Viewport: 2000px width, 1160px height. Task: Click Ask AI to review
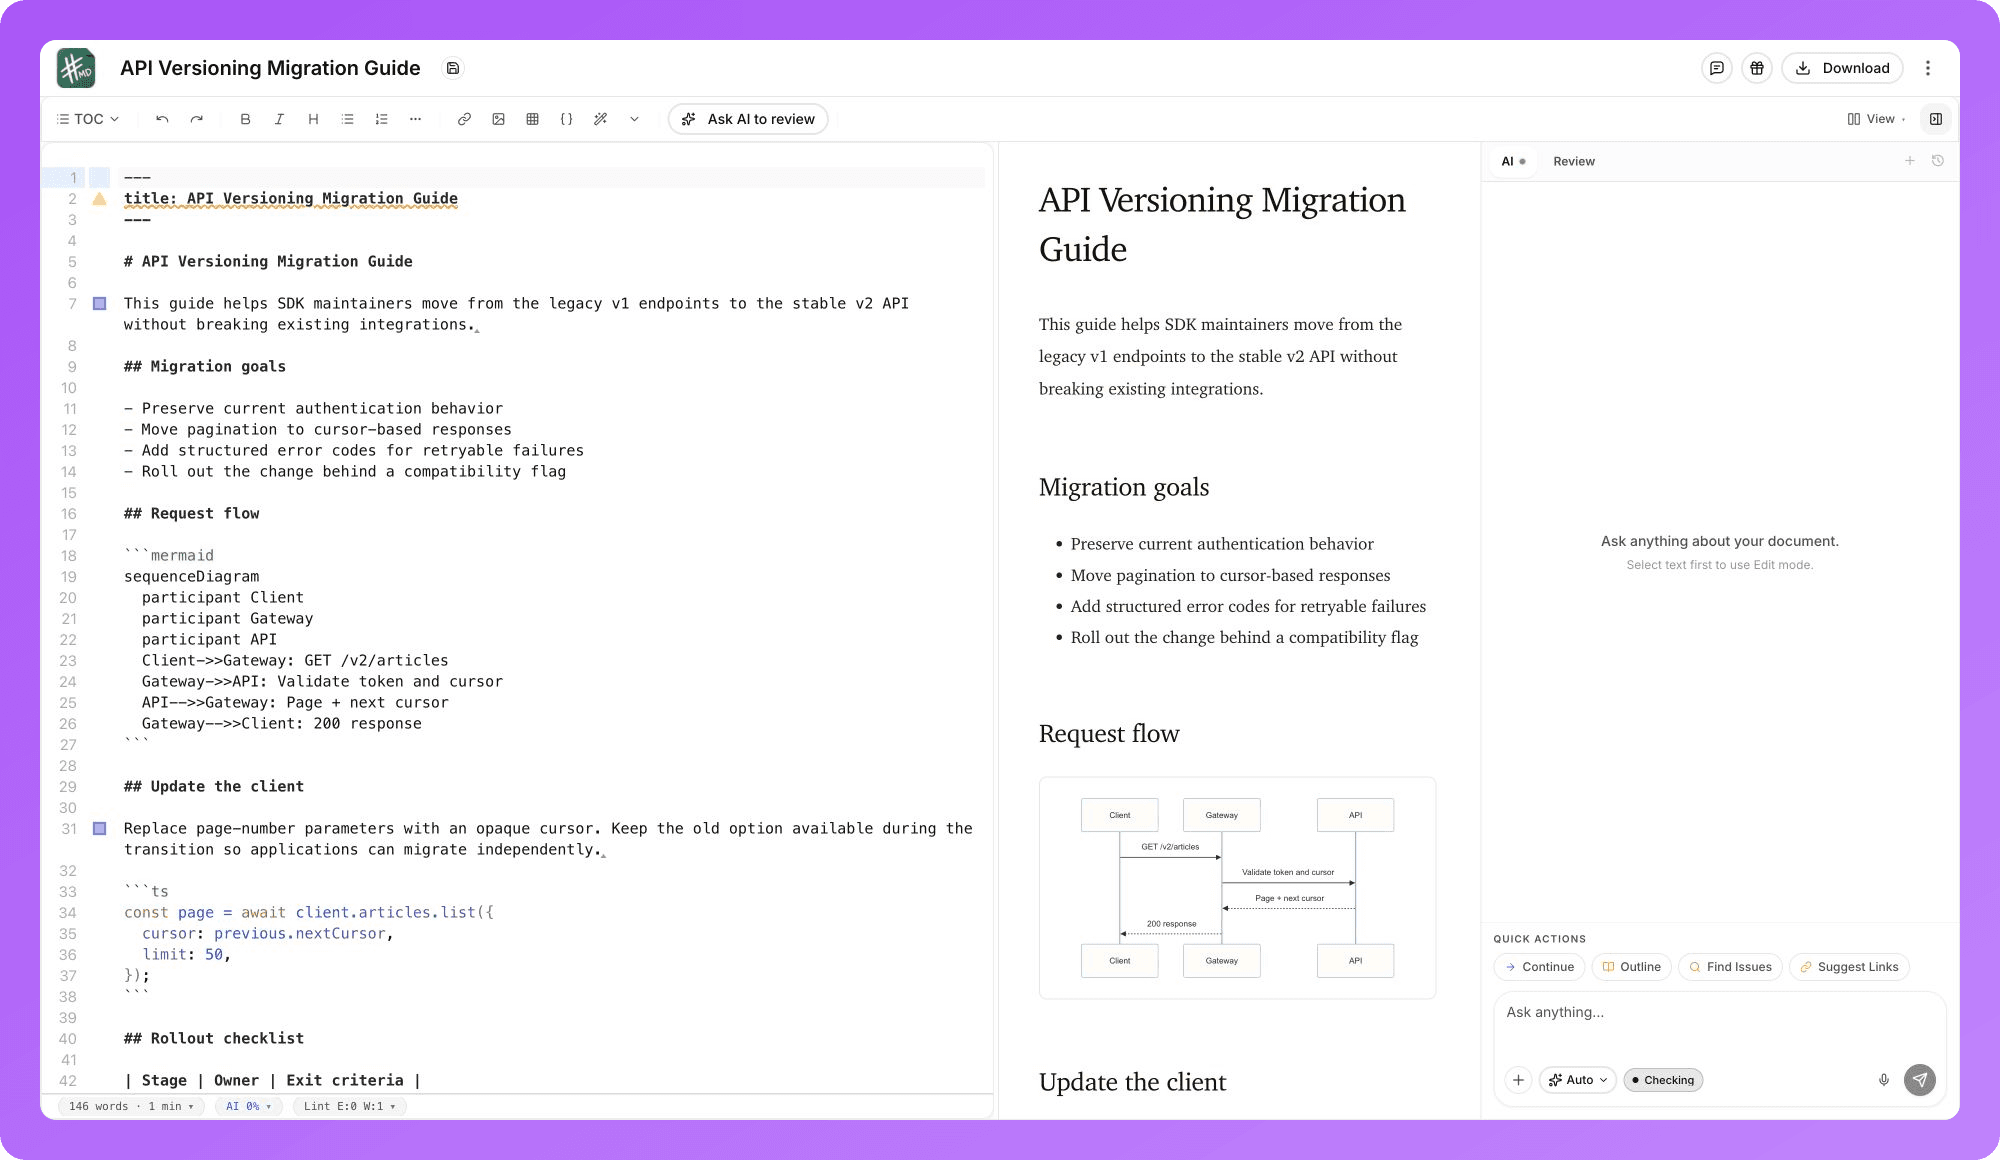(748, 119)
